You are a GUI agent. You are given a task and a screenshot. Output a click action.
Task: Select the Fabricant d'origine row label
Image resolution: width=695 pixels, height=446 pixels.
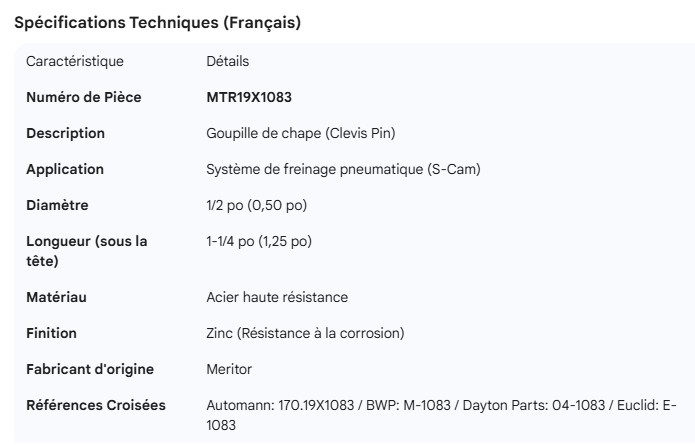(x=90, y=369)
